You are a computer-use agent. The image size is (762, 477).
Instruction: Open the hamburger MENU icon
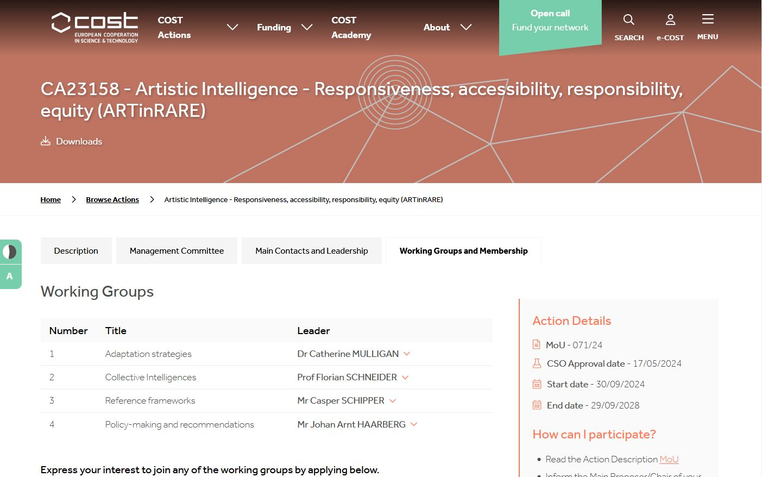[708, 19]
